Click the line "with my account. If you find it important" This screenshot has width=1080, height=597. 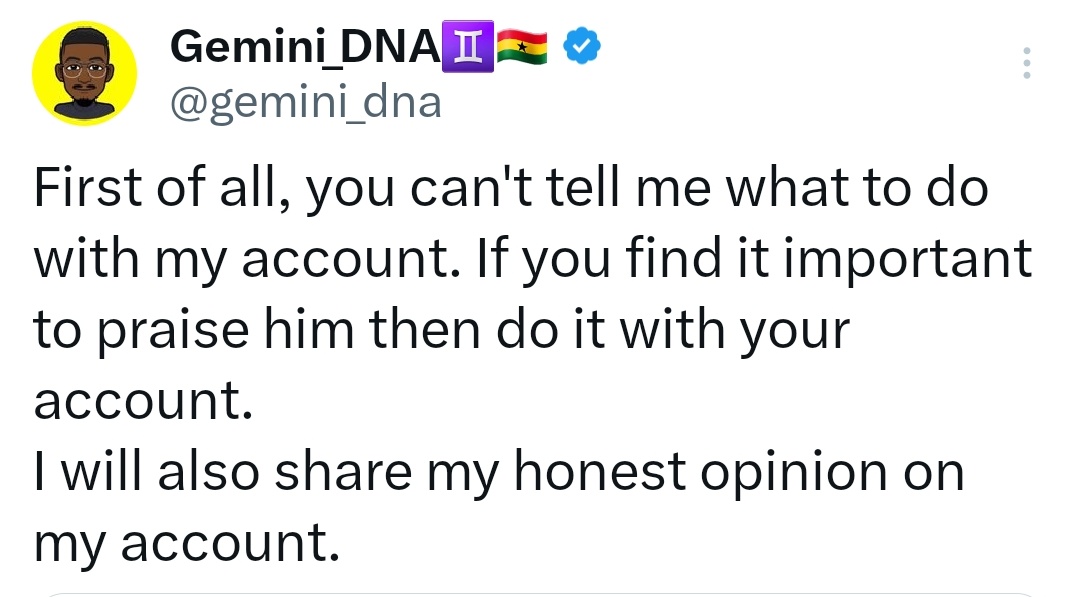532,260
